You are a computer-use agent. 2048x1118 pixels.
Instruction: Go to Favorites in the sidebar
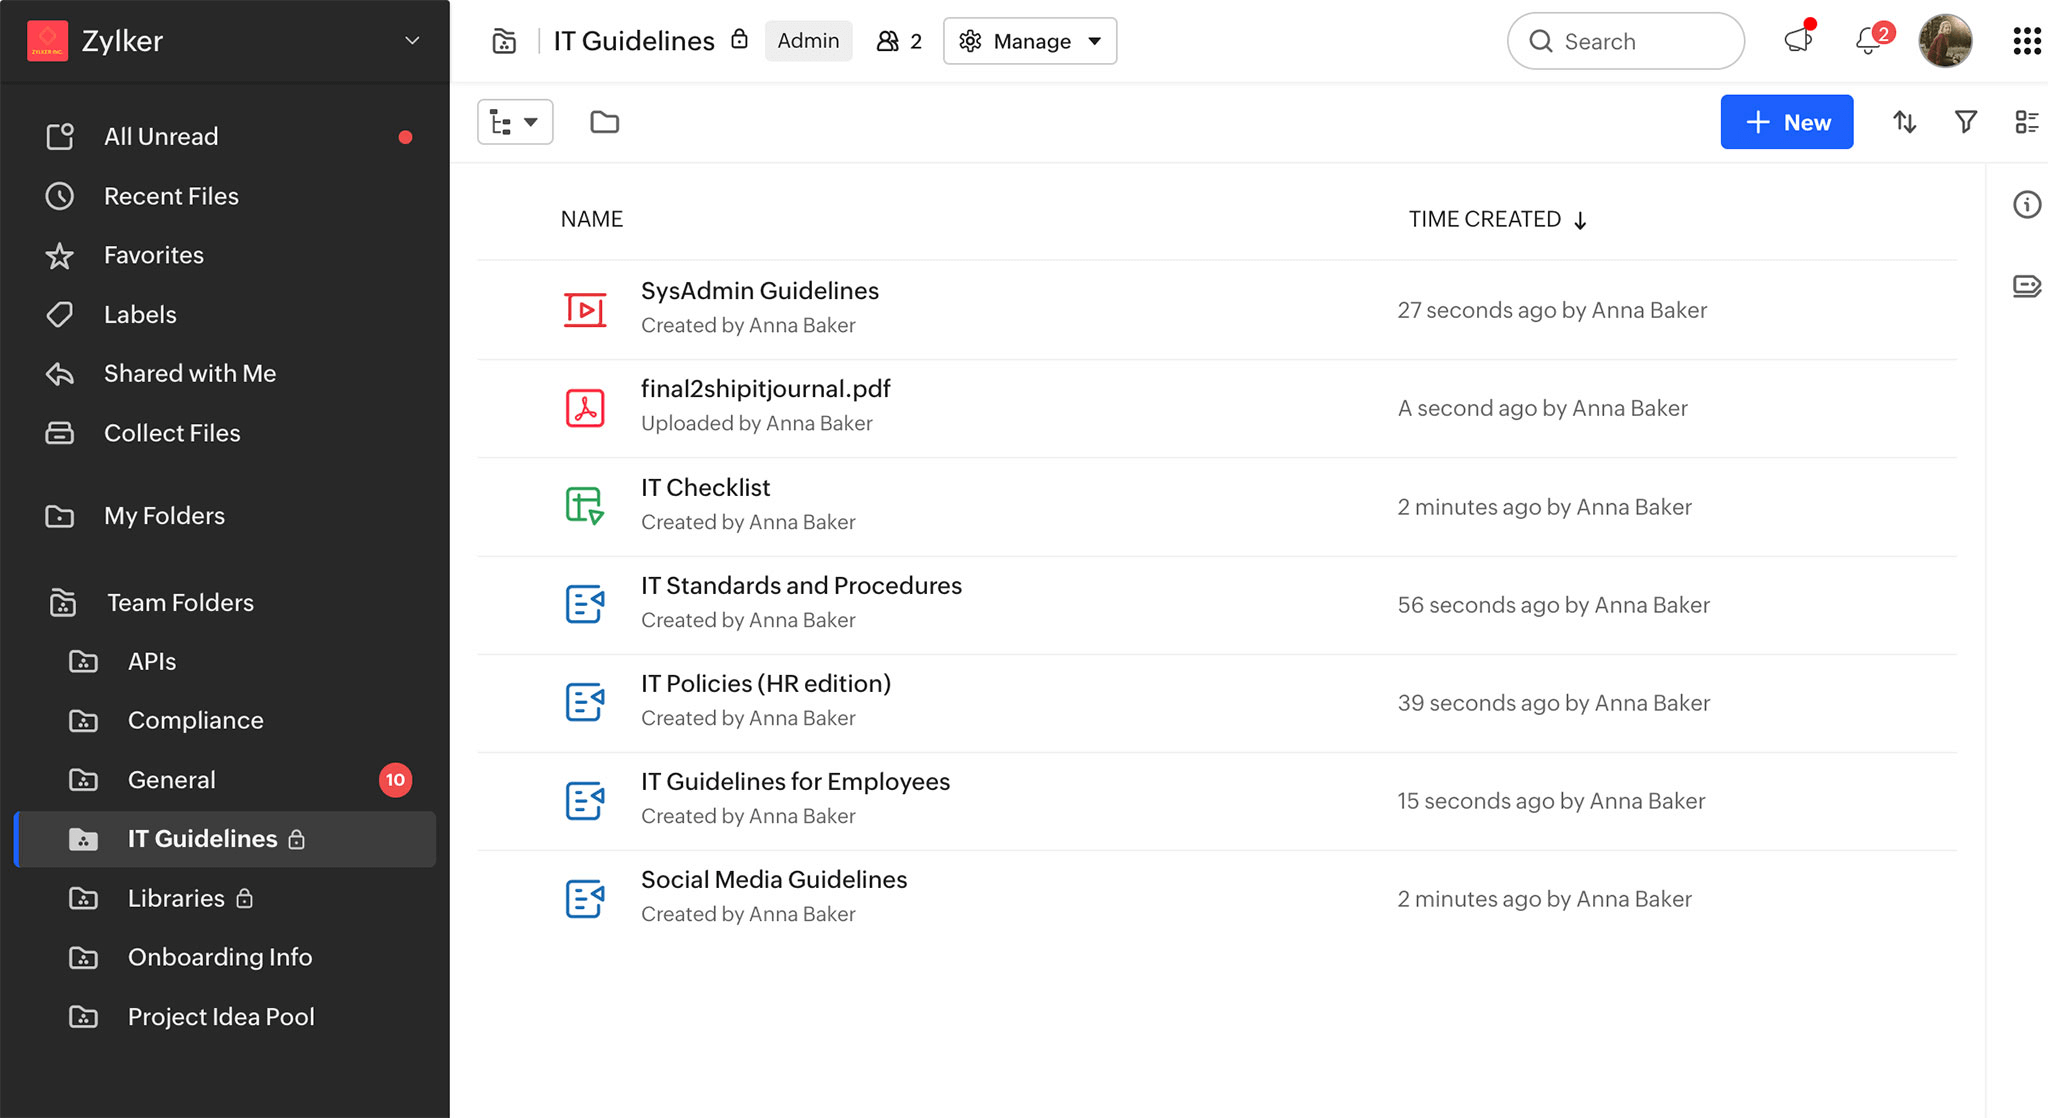[153, 255]
